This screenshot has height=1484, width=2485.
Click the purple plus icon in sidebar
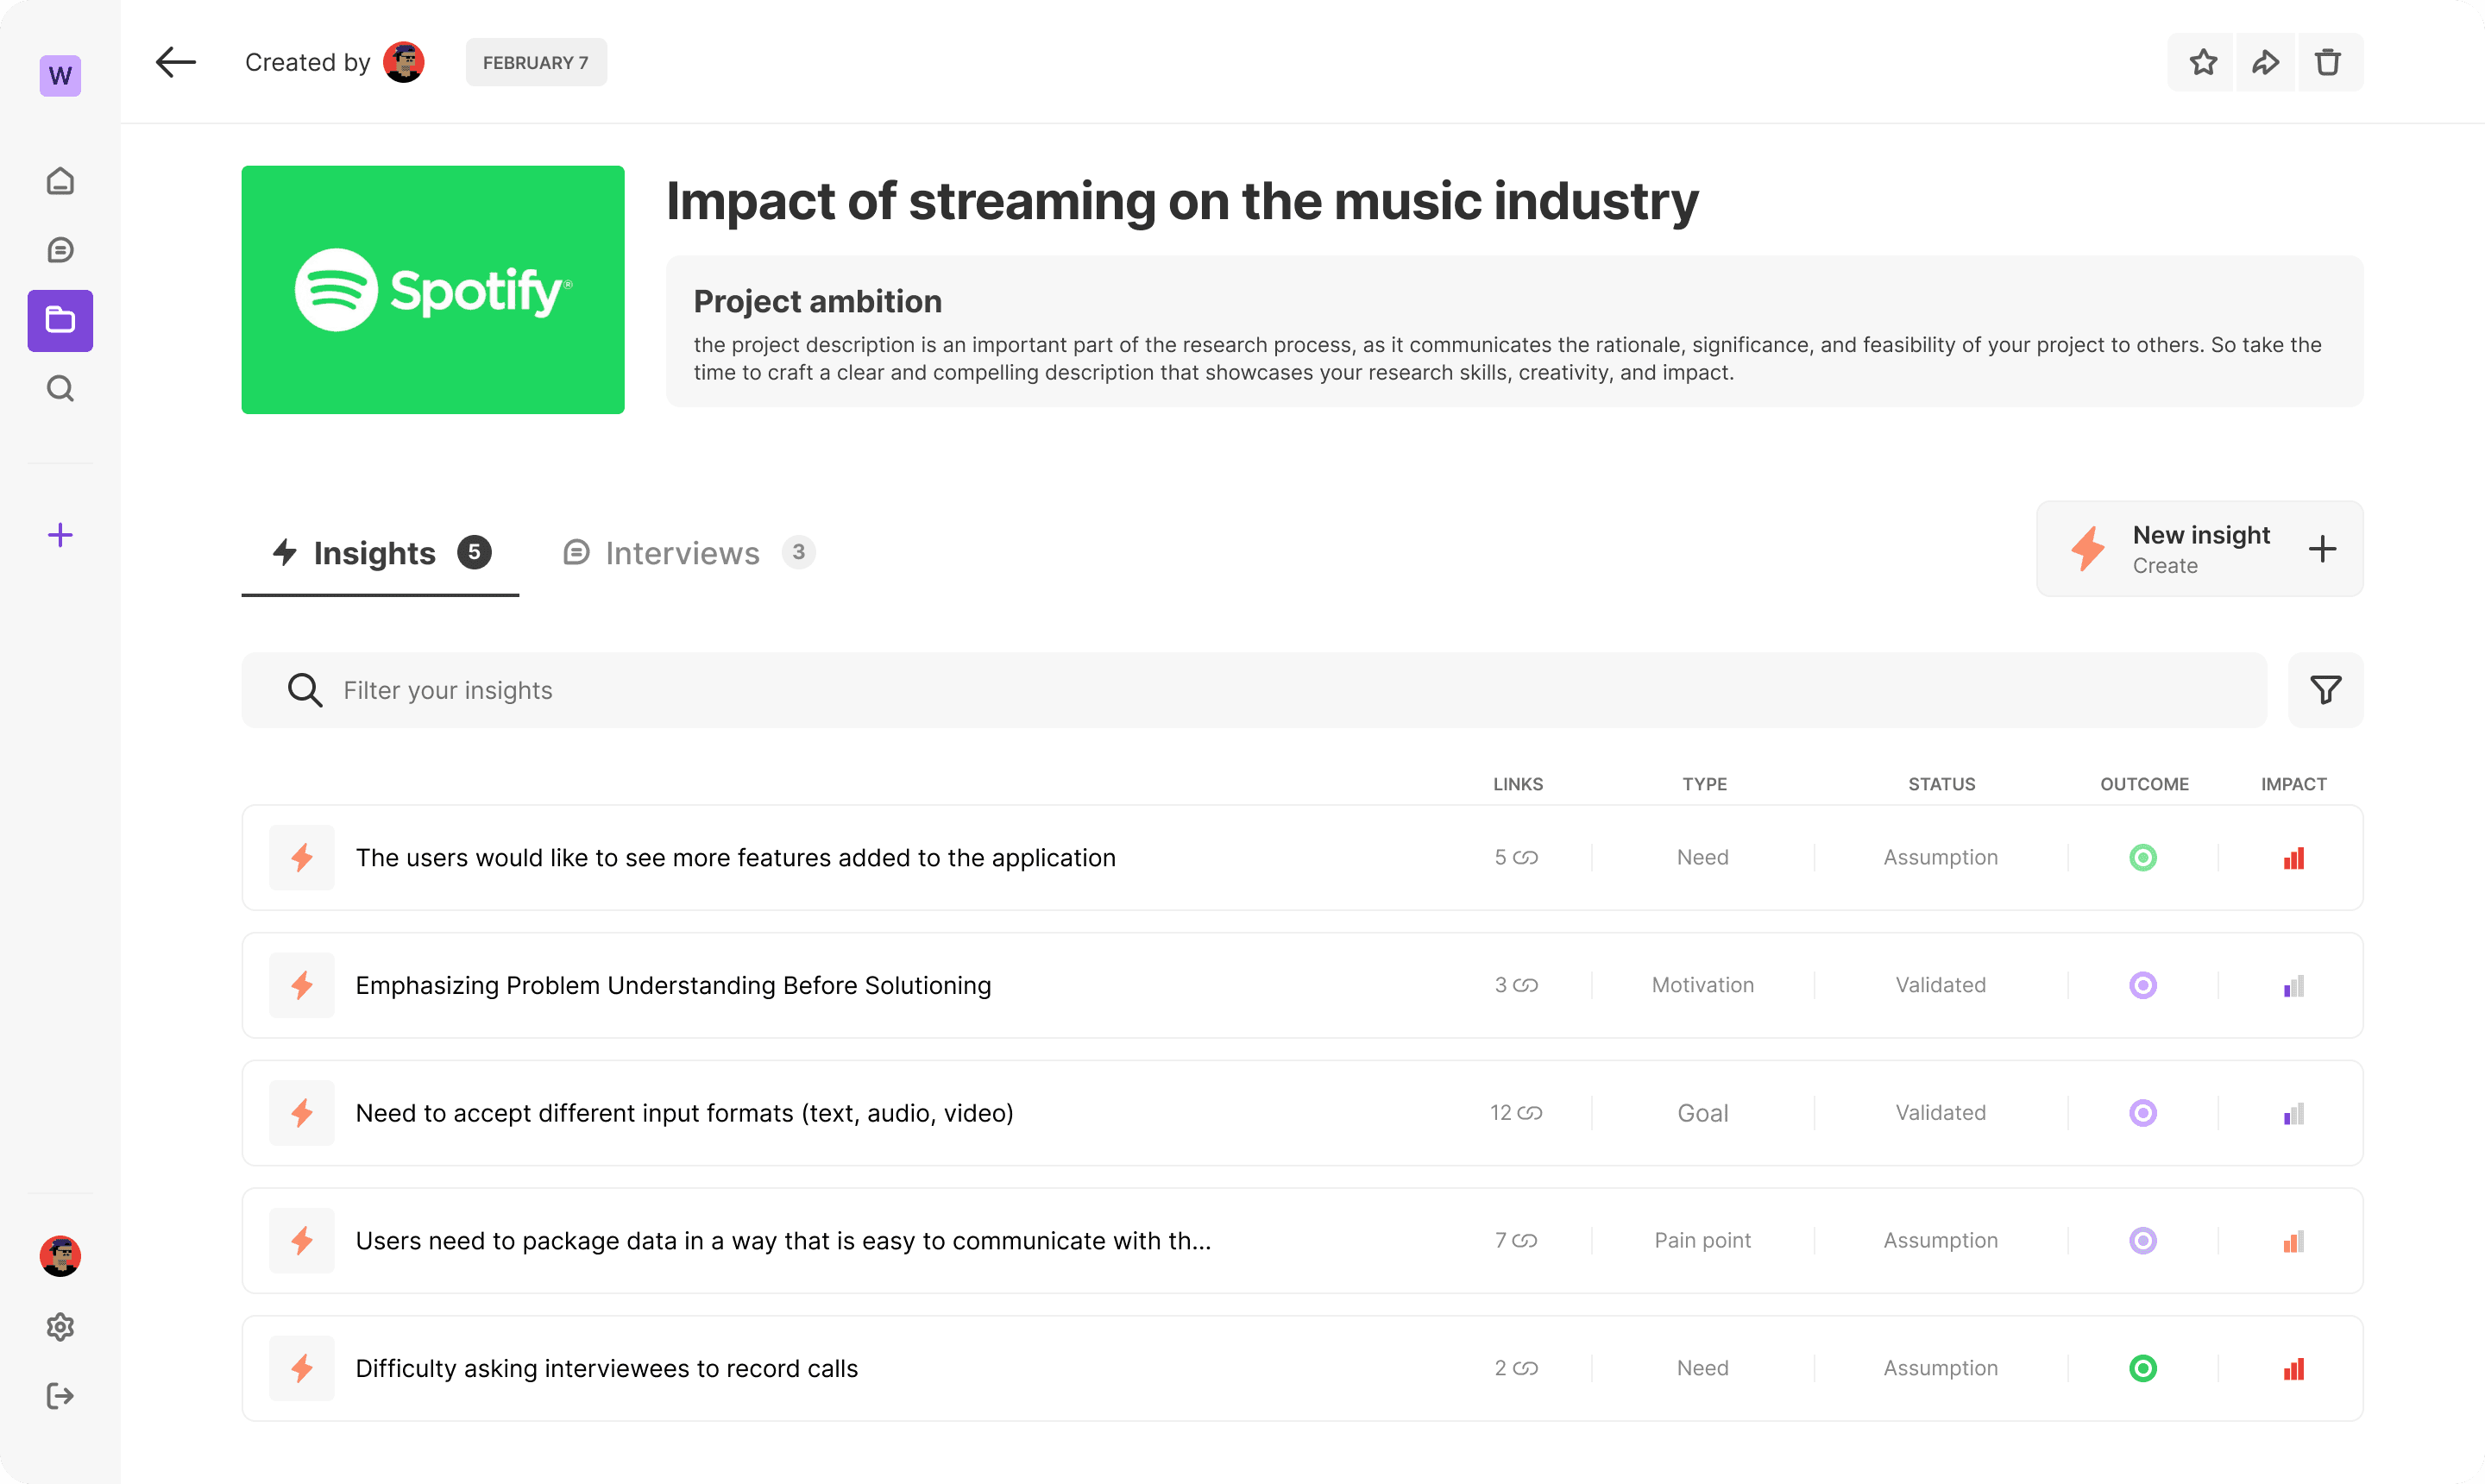pos(60,535)
